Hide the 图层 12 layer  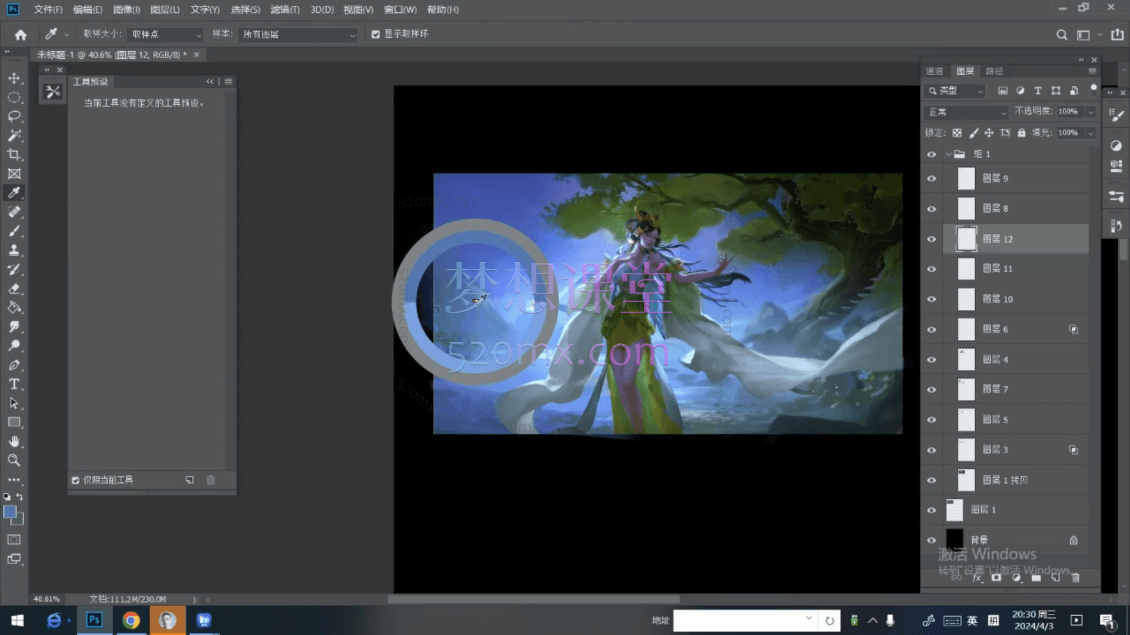[931, 239]
